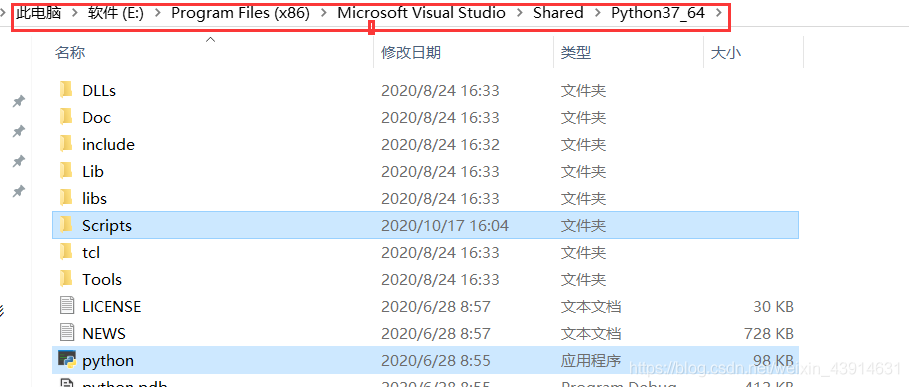The width and height of the screenshot is (909, 387).
Task: Select the Lib folder icon
Action: pyautogui.click(x=66, y=171)
